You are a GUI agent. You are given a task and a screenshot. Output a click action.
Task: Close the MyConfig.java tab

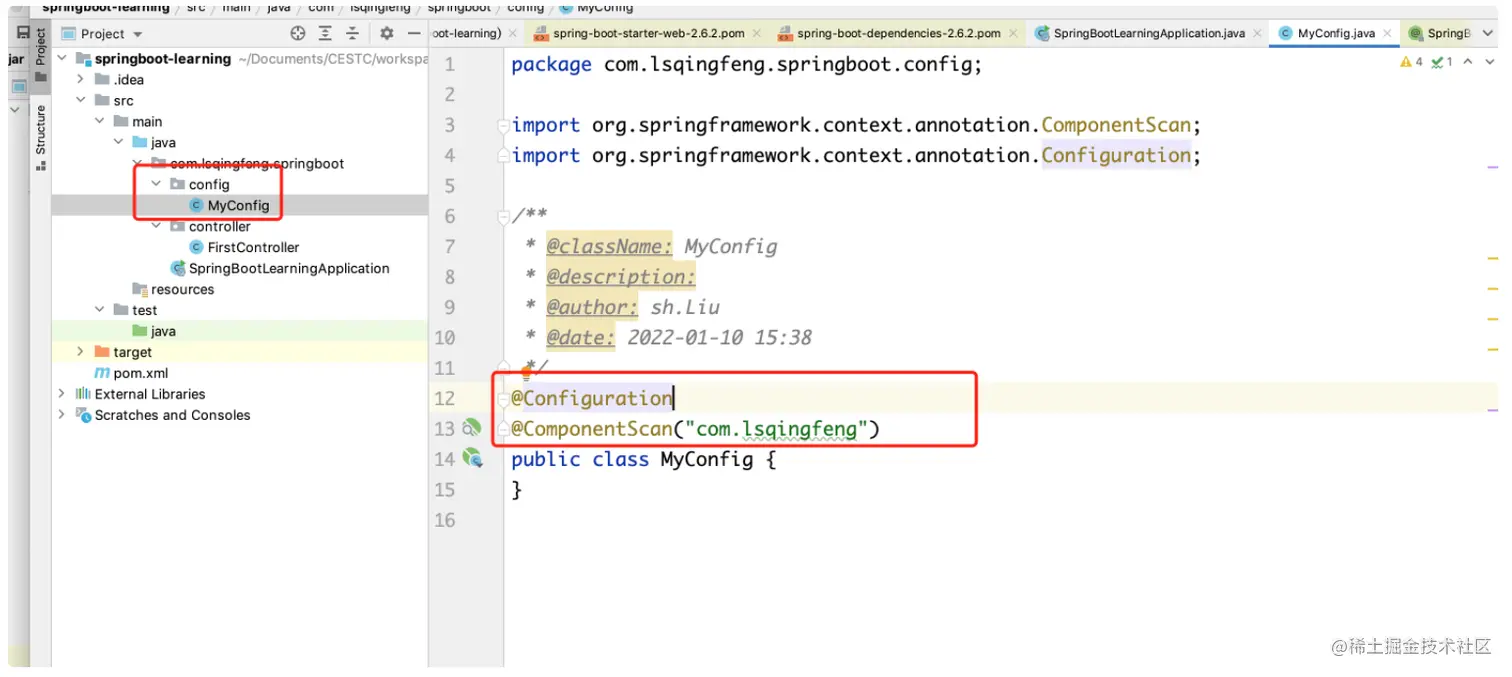point(1388,33)
